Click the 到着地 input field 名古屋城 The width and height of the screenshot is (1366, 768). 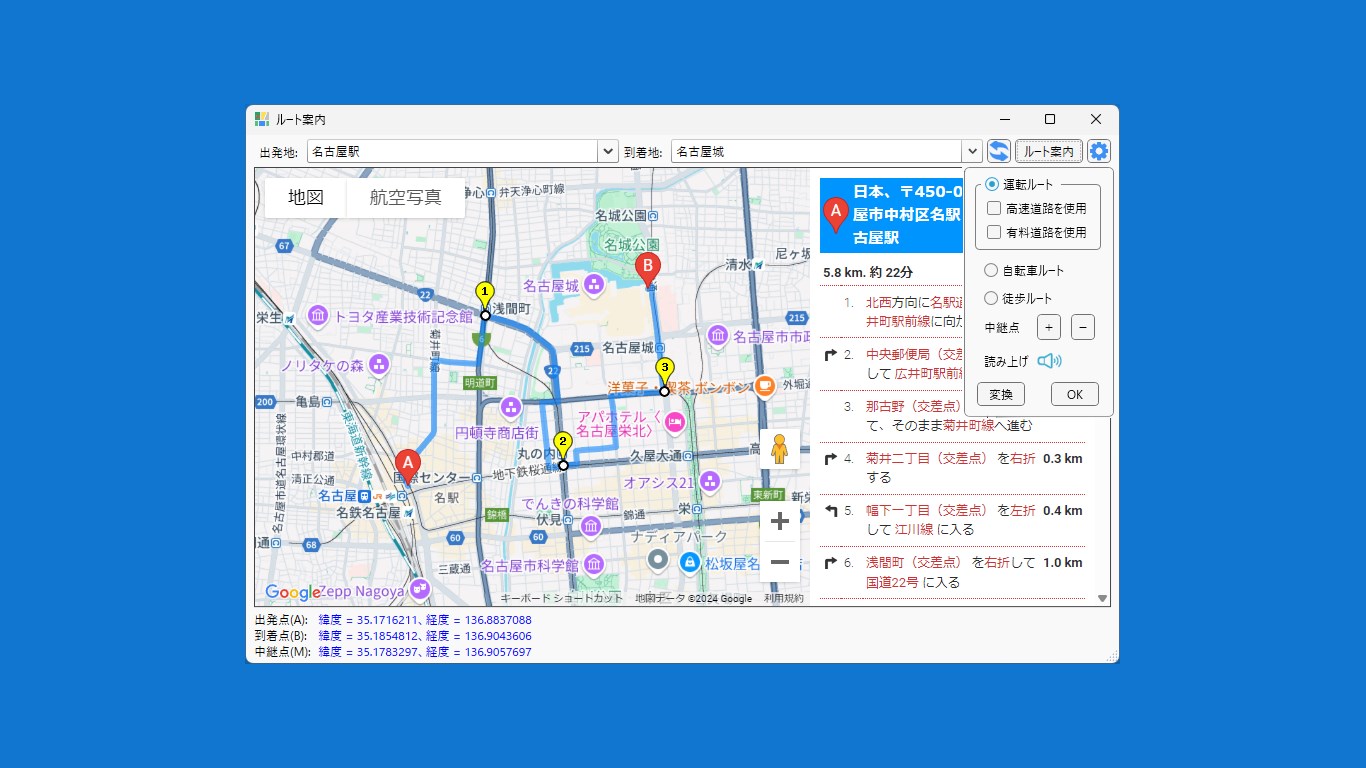point(816,151)
